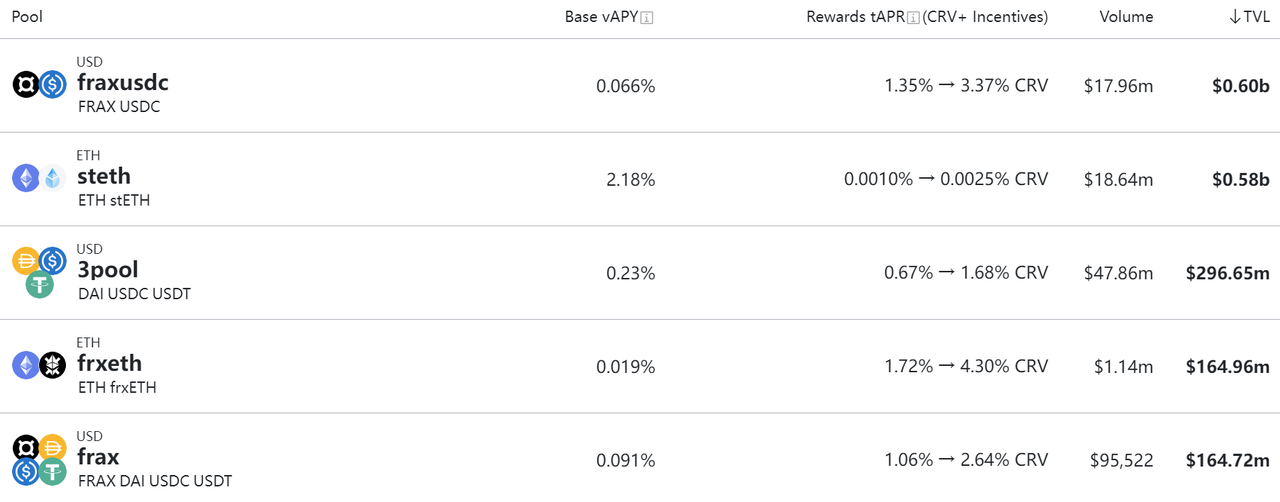Click the Pool column header

coord(27,17)
